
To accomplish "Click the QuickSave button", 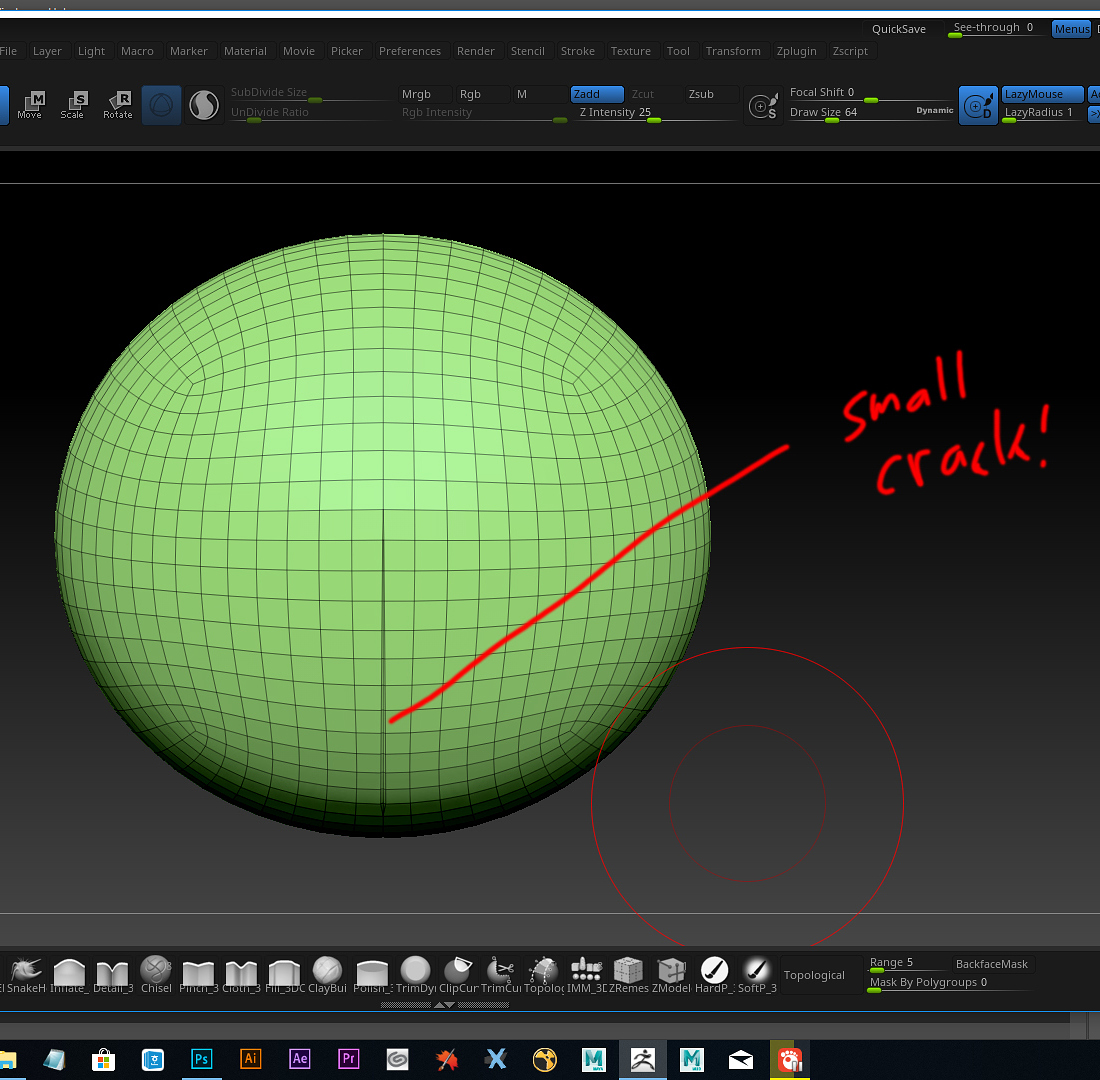I will click(x=899, y=29).
